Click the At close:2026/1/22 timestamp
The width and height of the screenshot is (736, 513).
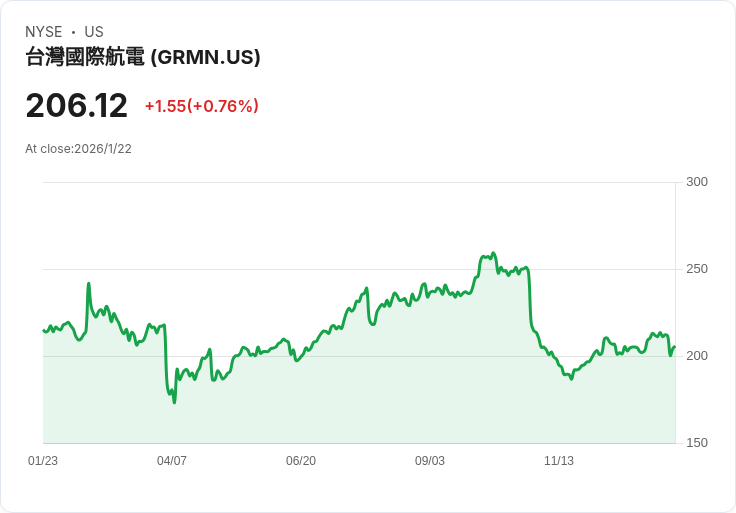[79, 149]
